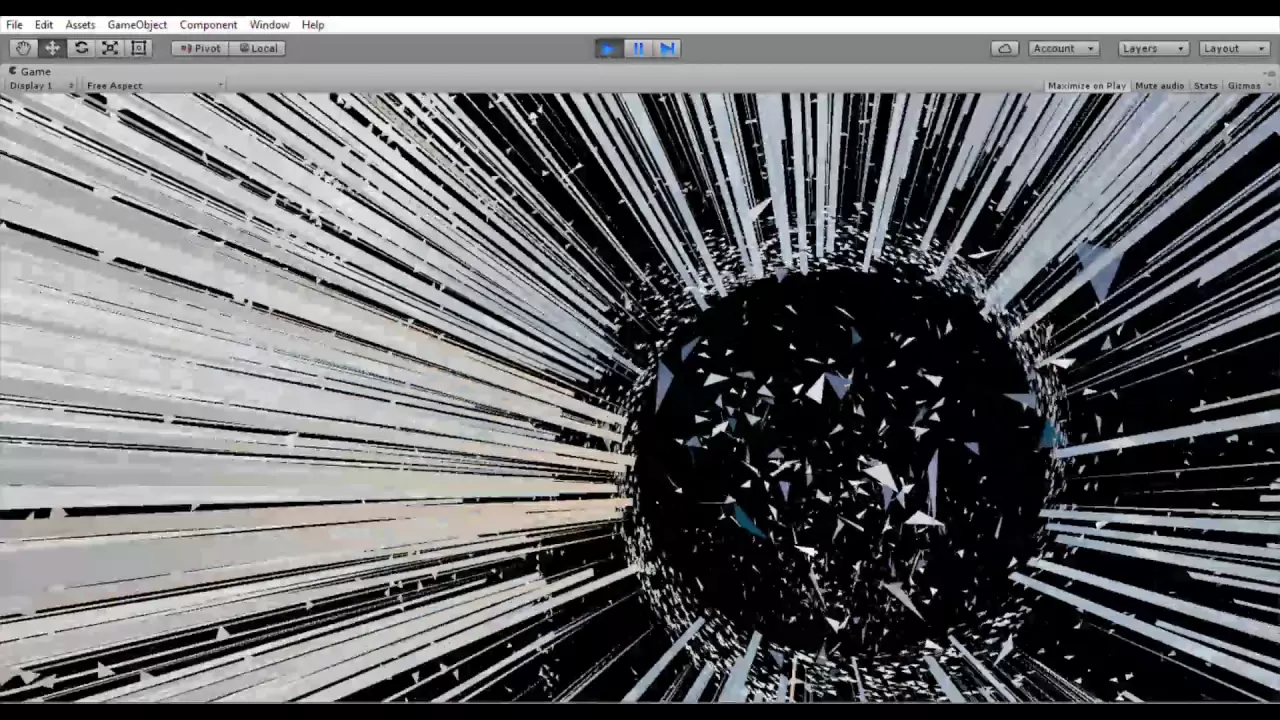This screenshot has height=720, width=1280.
Task: Step forward one frame
Action: pyautogui.click(x=667, y=48)
